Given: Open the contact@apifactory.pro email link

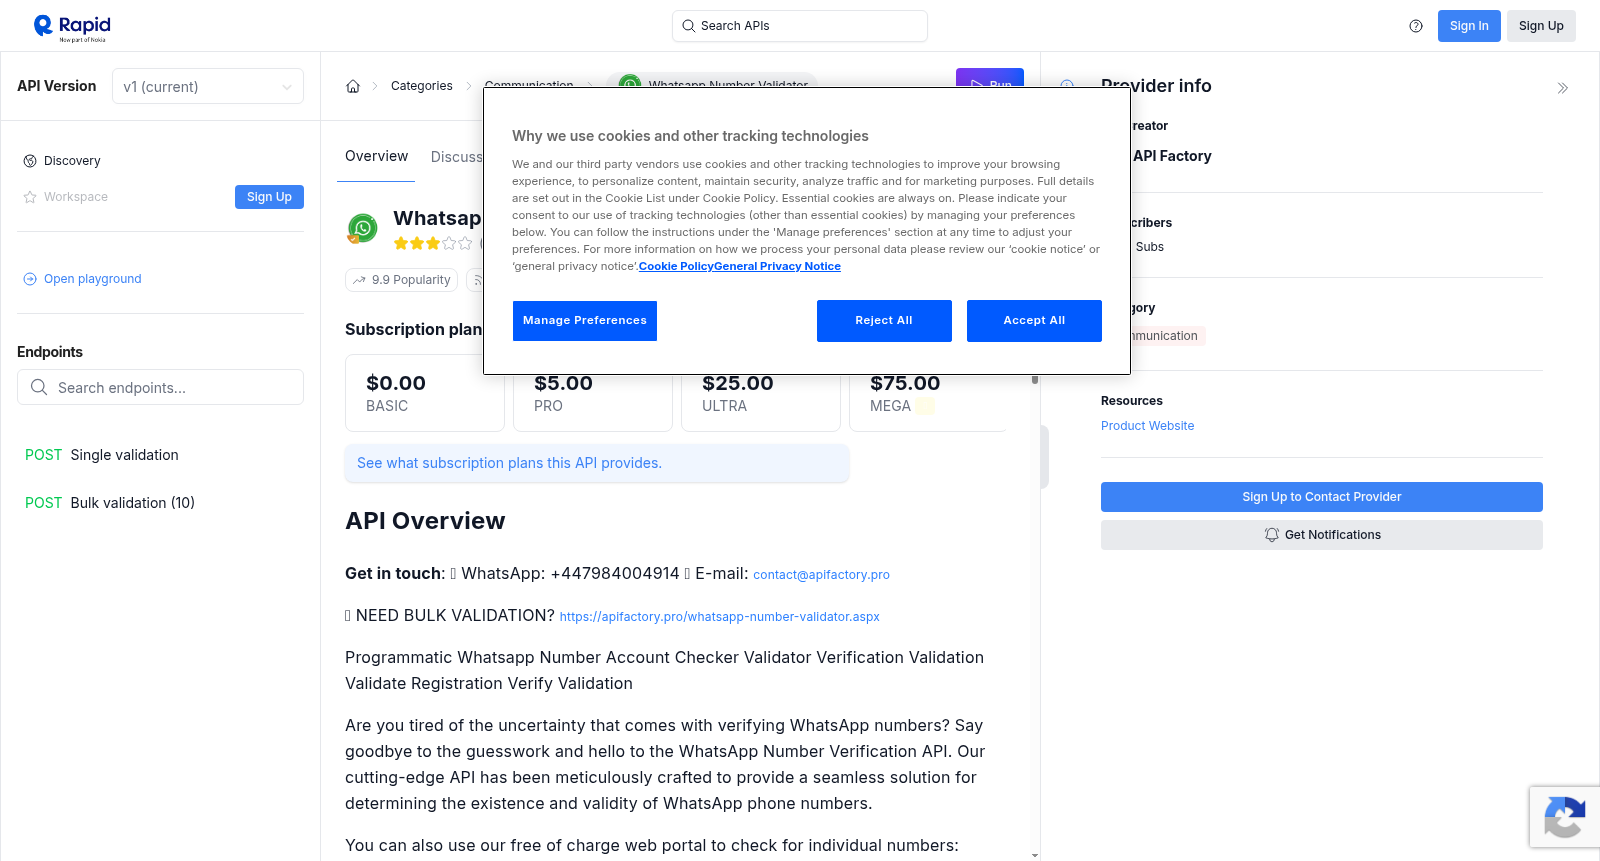Looking at the screenshot, I should pos(821,575).
